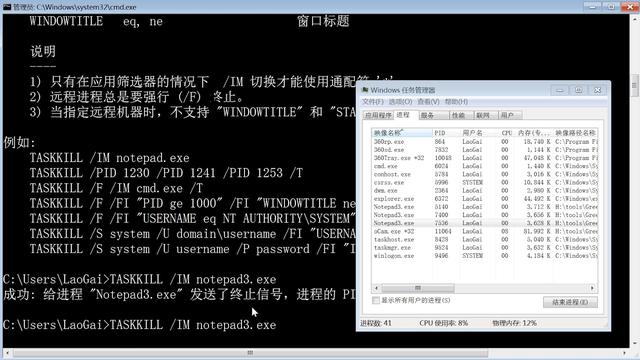
Task: Open the 帮助(H) menu
Action: coord(456,102)
